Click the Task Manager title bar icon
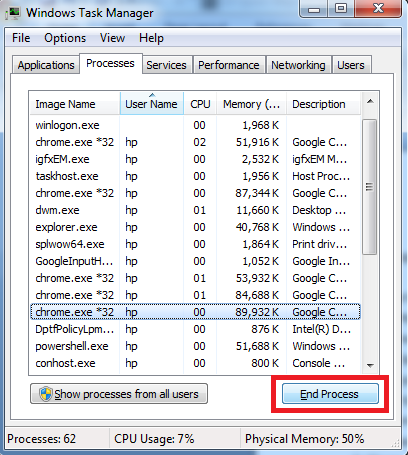 click(x=13, y=13)
